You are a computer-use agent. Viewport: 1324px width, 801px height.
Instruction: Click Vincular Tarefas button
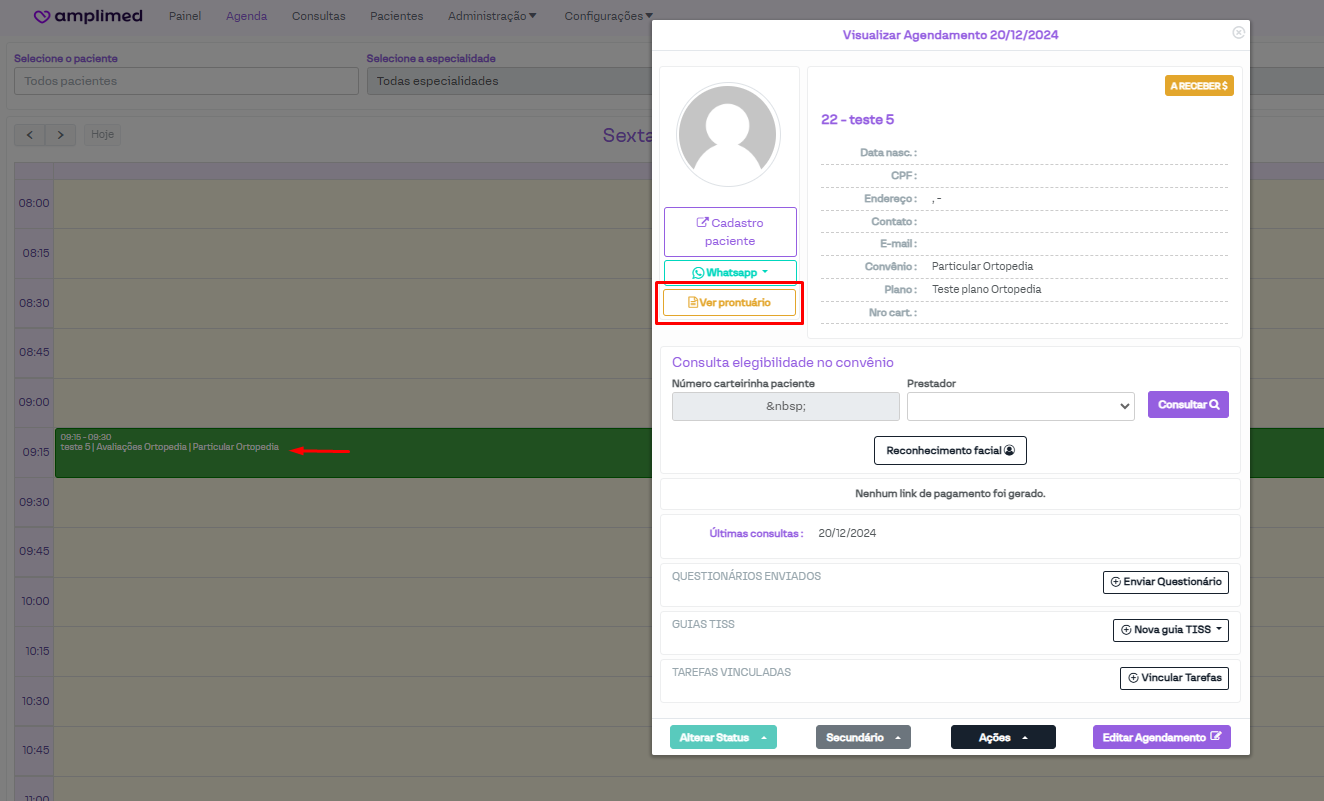point(1174,678)
